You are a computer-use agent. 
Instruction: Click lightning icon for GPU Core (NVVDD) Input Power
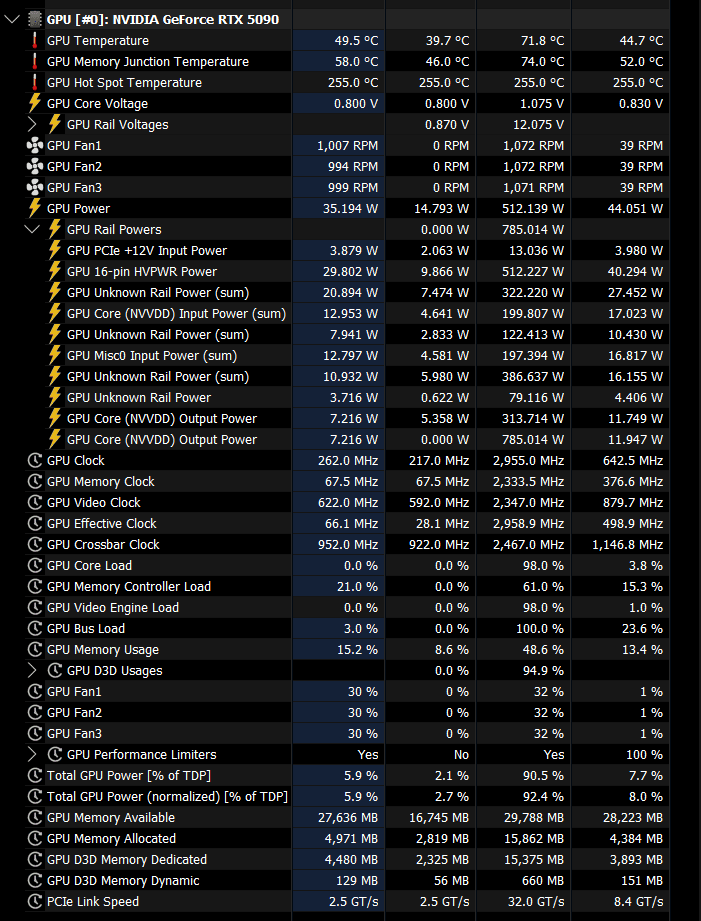click(55, 314)
